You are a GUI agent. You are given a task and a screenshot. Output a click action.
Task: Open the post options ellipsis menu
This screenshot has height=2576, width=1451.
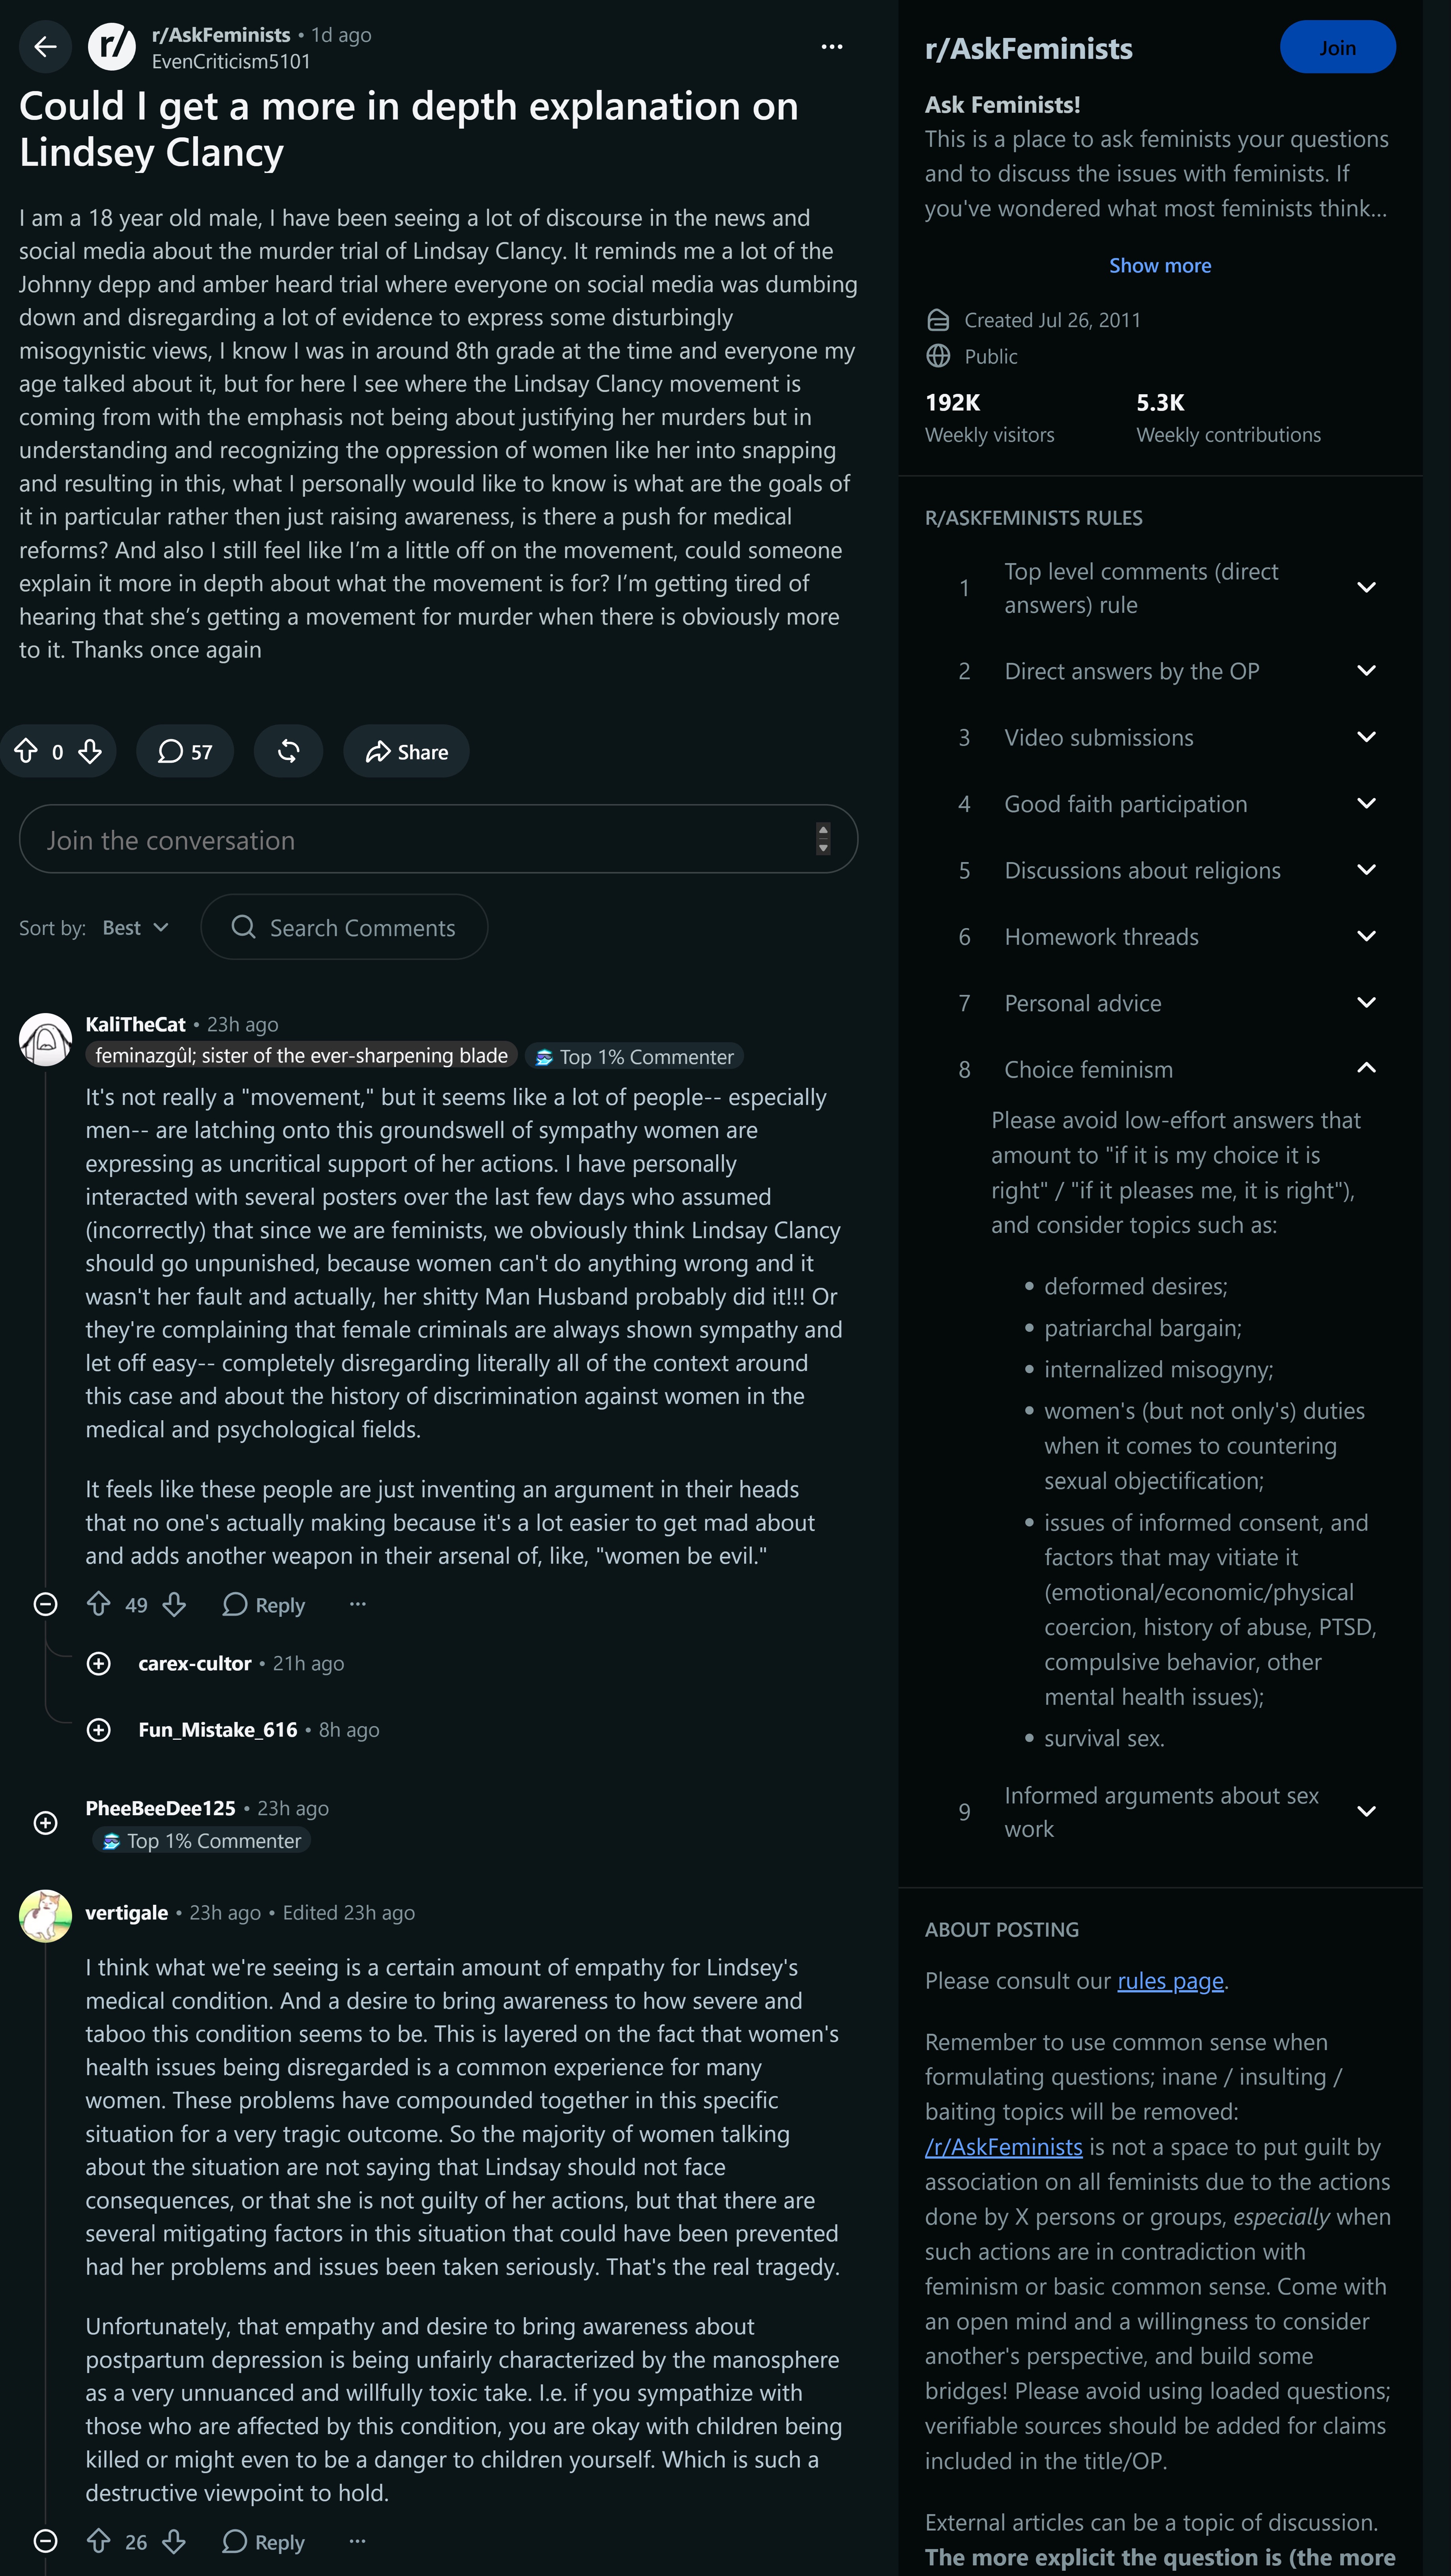tap(831, 47)
